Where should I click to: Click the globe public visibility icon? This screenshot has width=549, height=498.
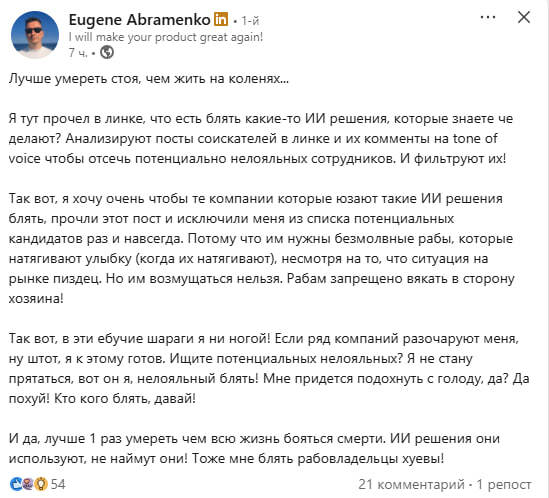tap(107, 53)
